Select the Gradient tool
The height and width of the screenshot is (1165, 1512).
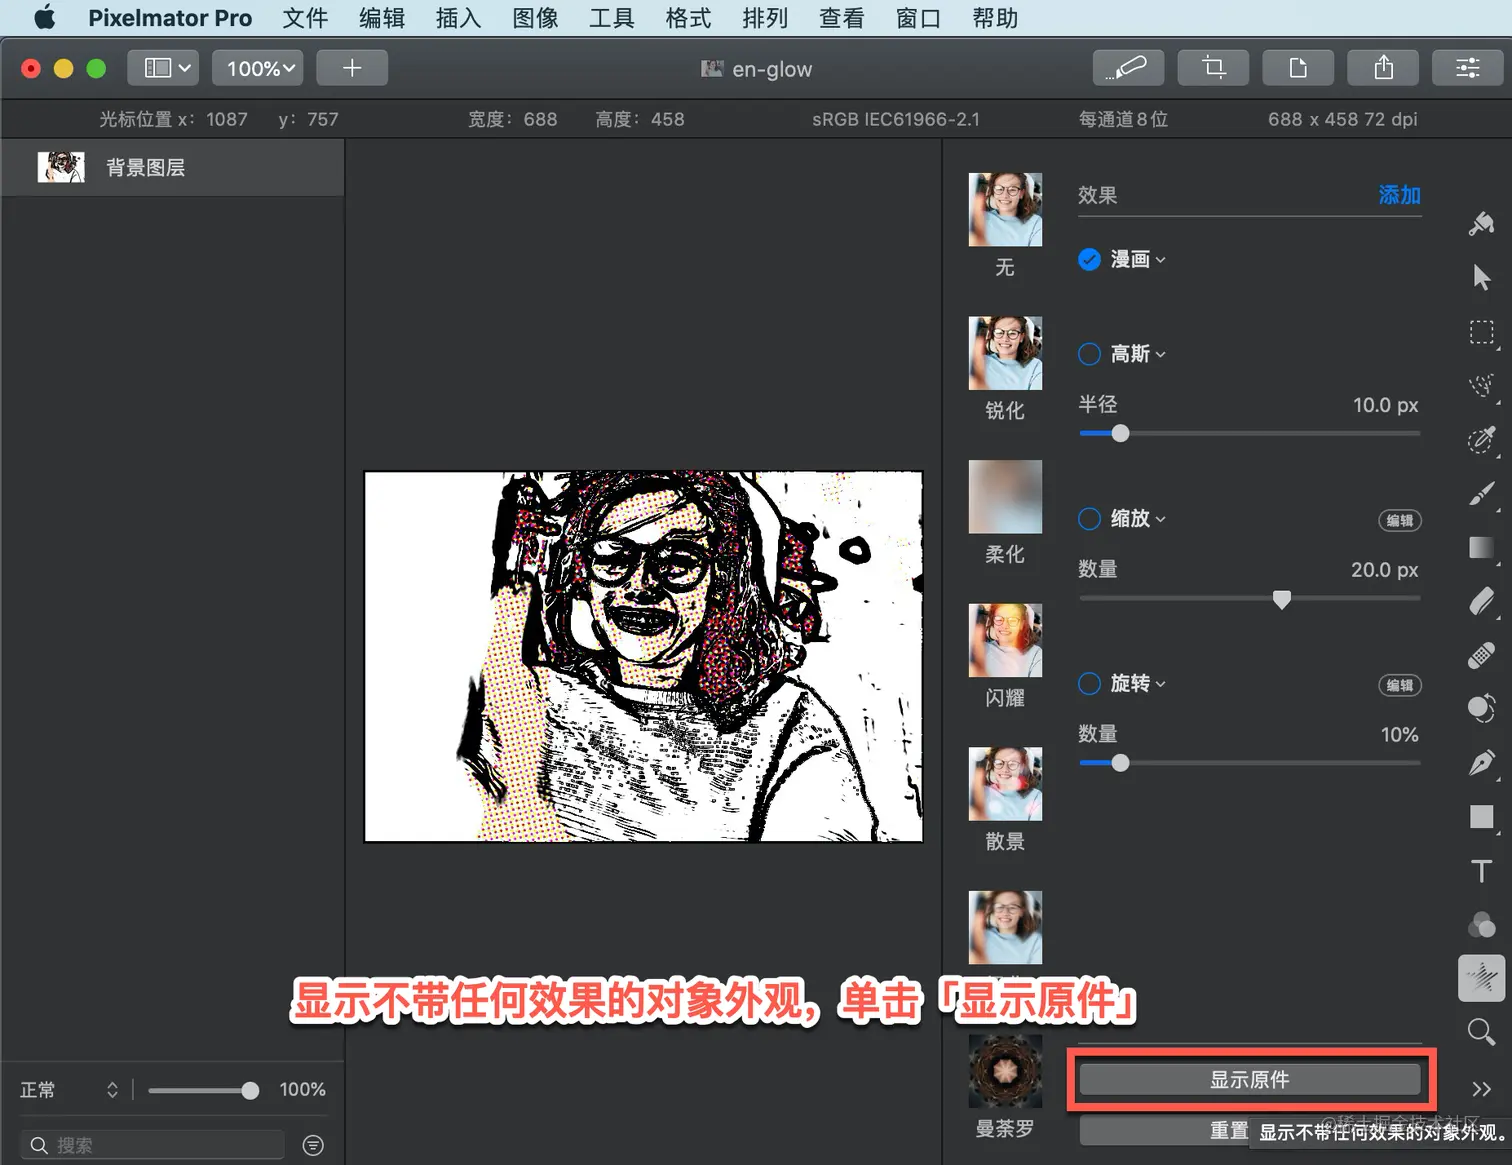coord(1481,548)
